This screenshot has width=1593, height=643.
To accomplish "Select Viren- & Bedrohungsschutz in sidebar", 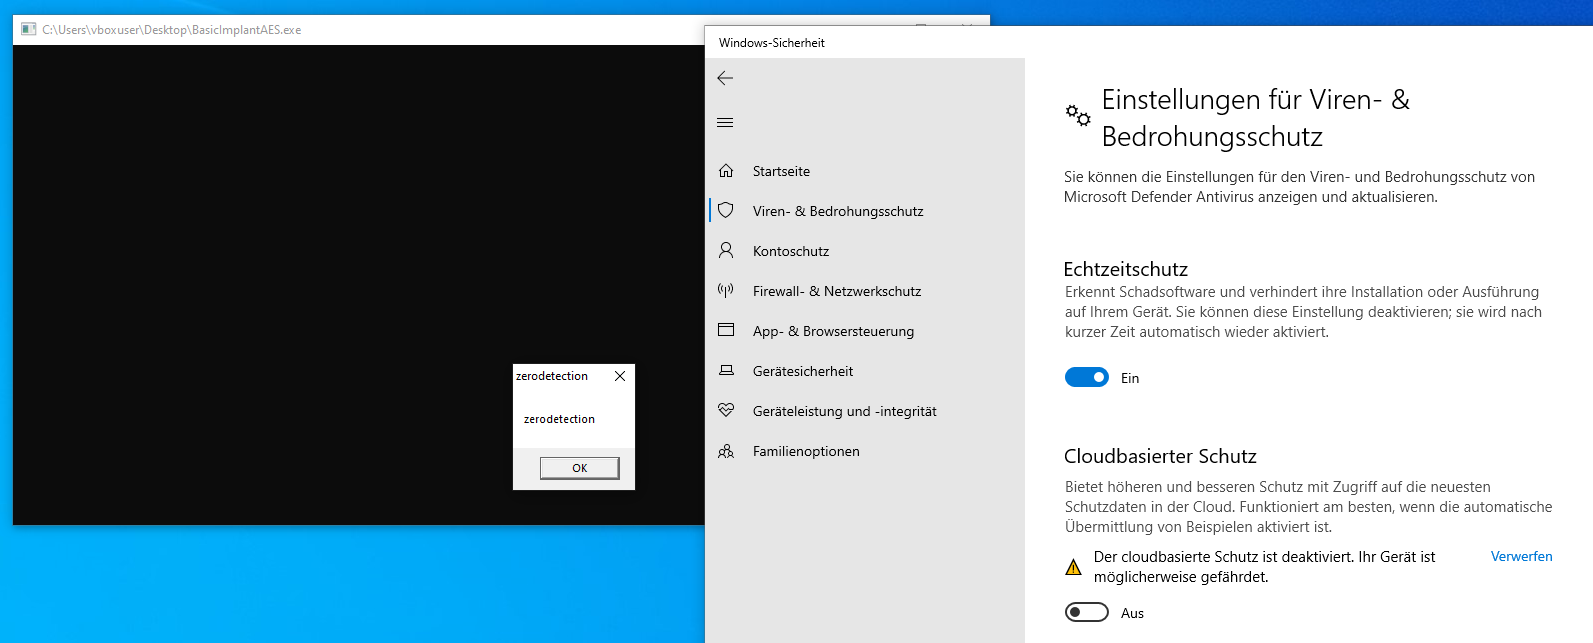I will click(x=865, y=211).
